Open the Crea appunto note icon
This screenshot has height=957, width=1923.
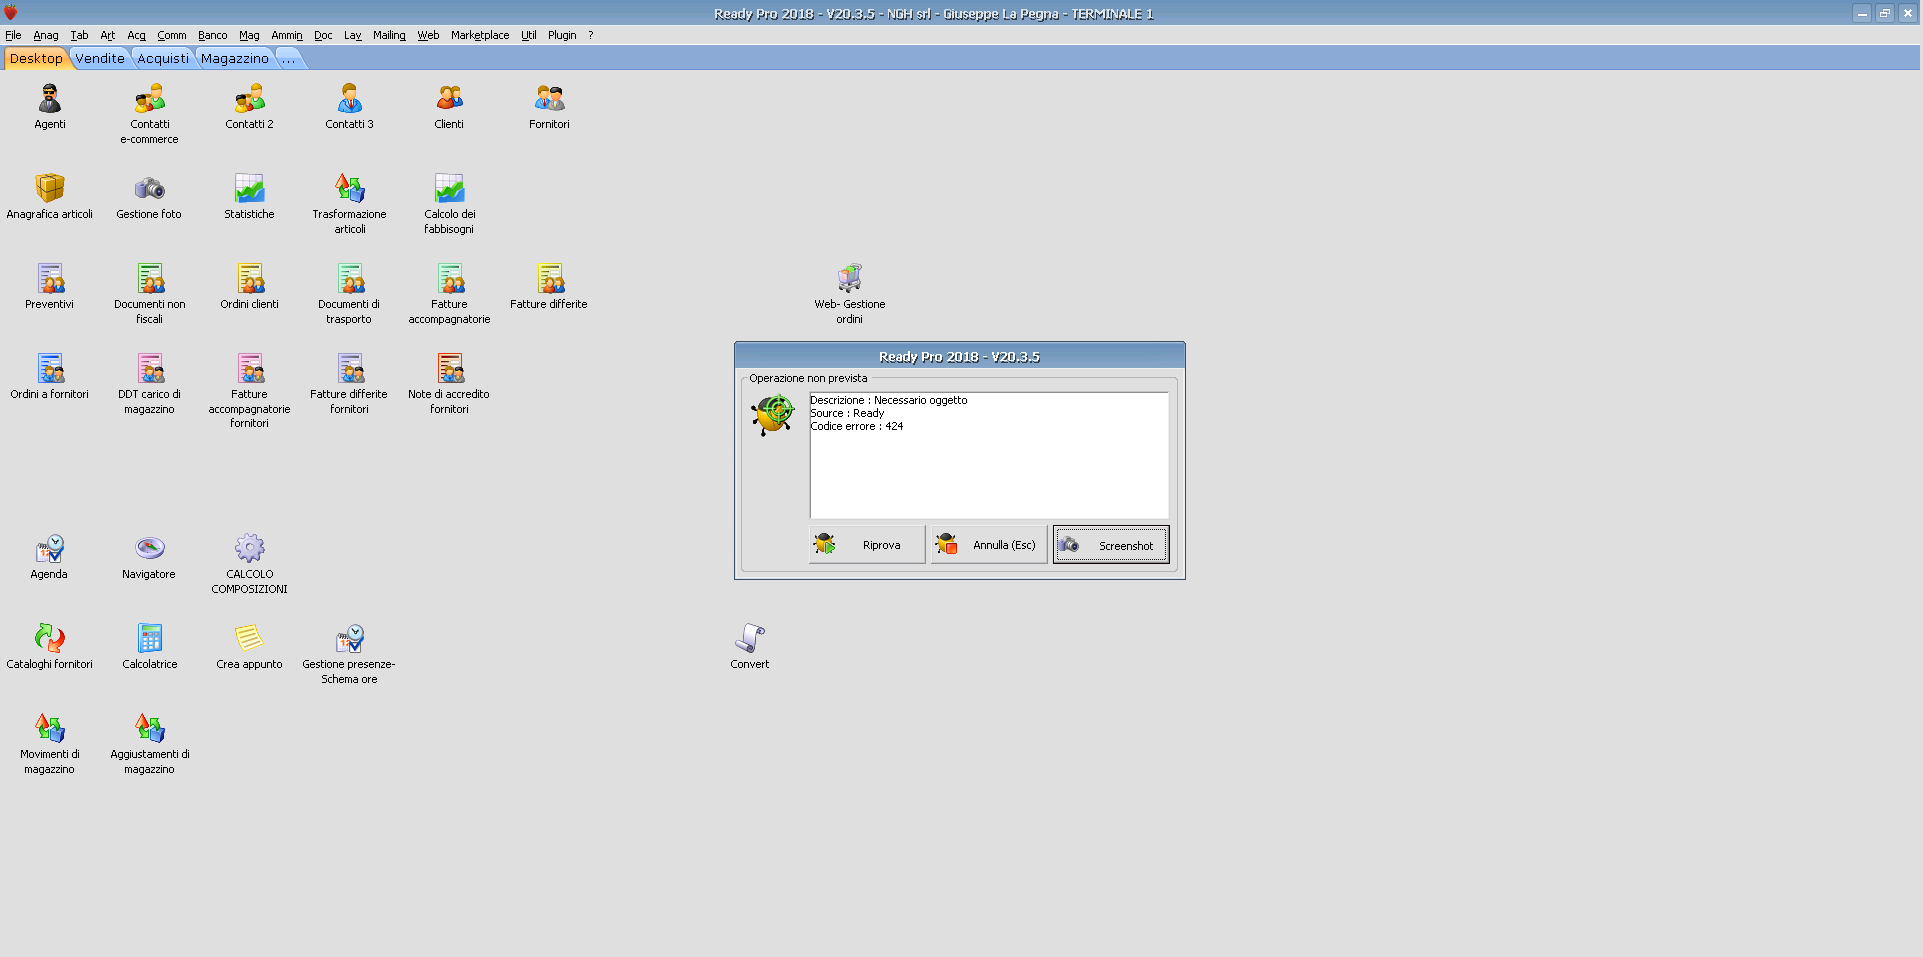click(250, 639)
